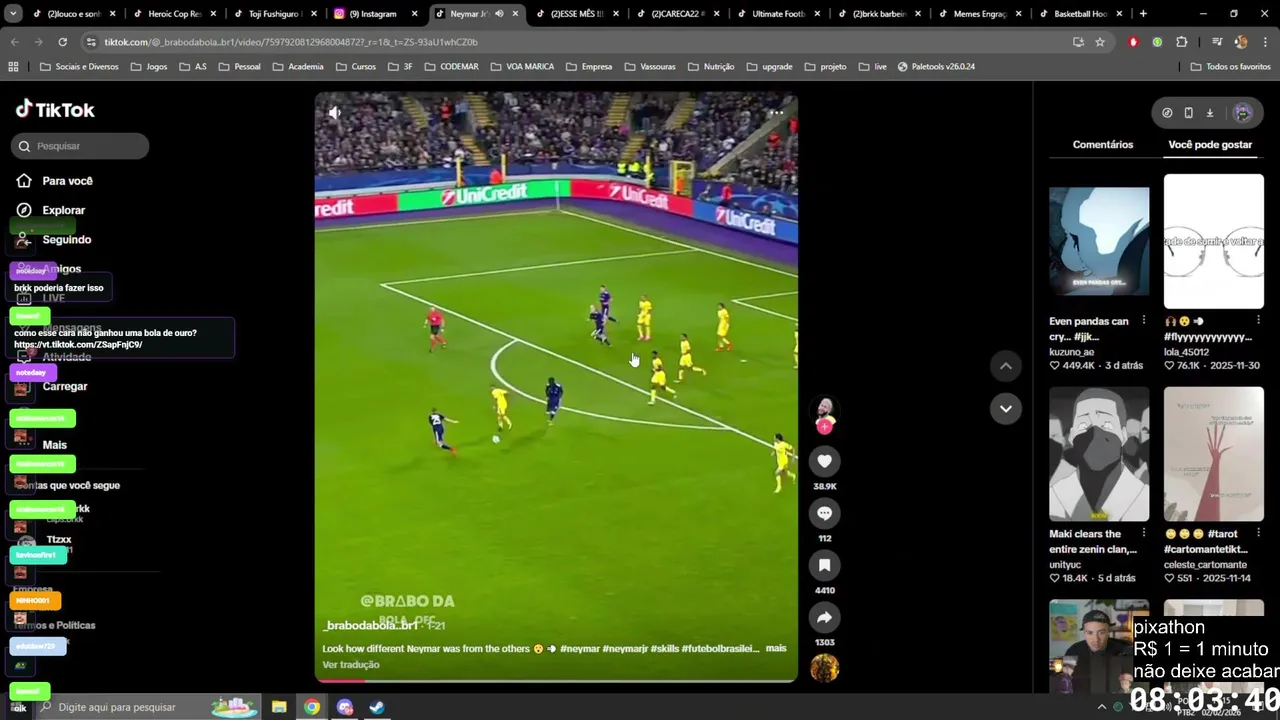1280x720 pixels.
Task: Switch to the Heroic Cop browser tab
Action: pyautogui.click(x=175, y=14)
